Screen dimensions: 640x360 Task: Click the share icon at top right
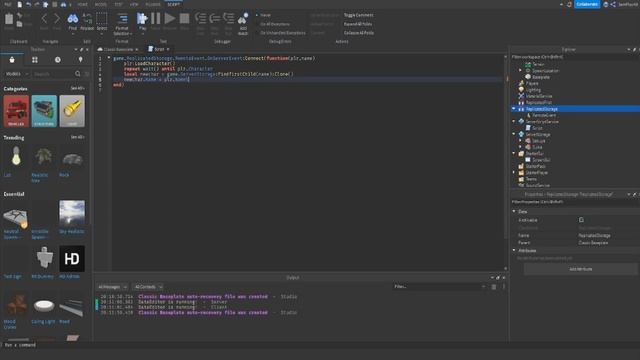[613, 4]
